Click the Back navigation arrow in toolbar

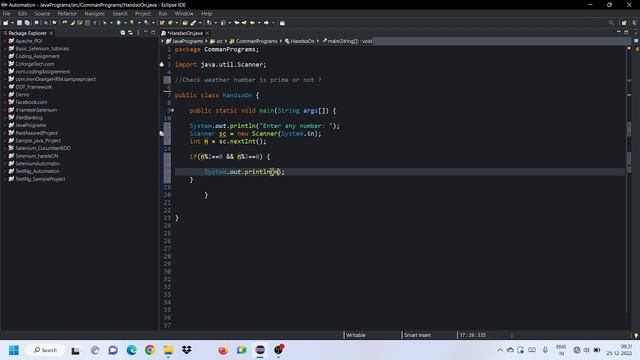click(252, 23)
